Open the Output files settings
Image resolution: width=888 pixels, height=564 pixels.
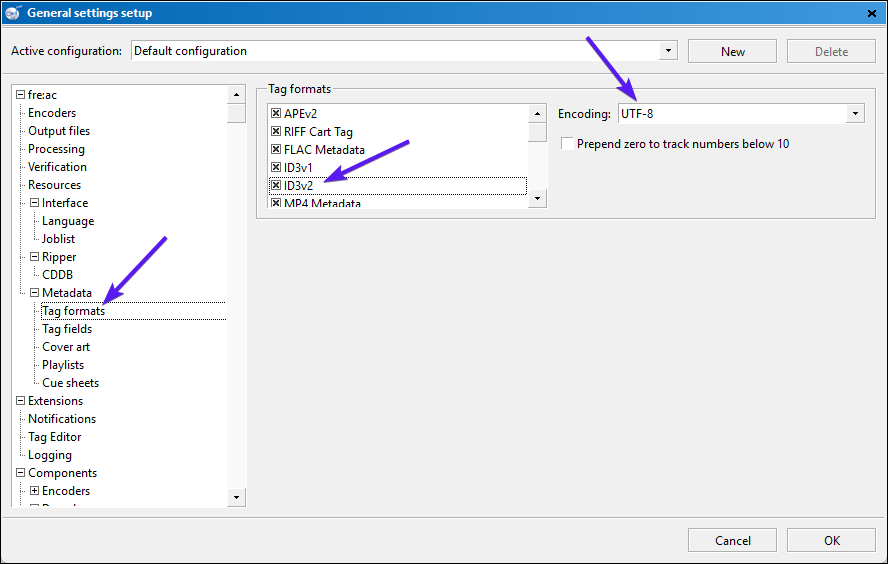[59, 131]
